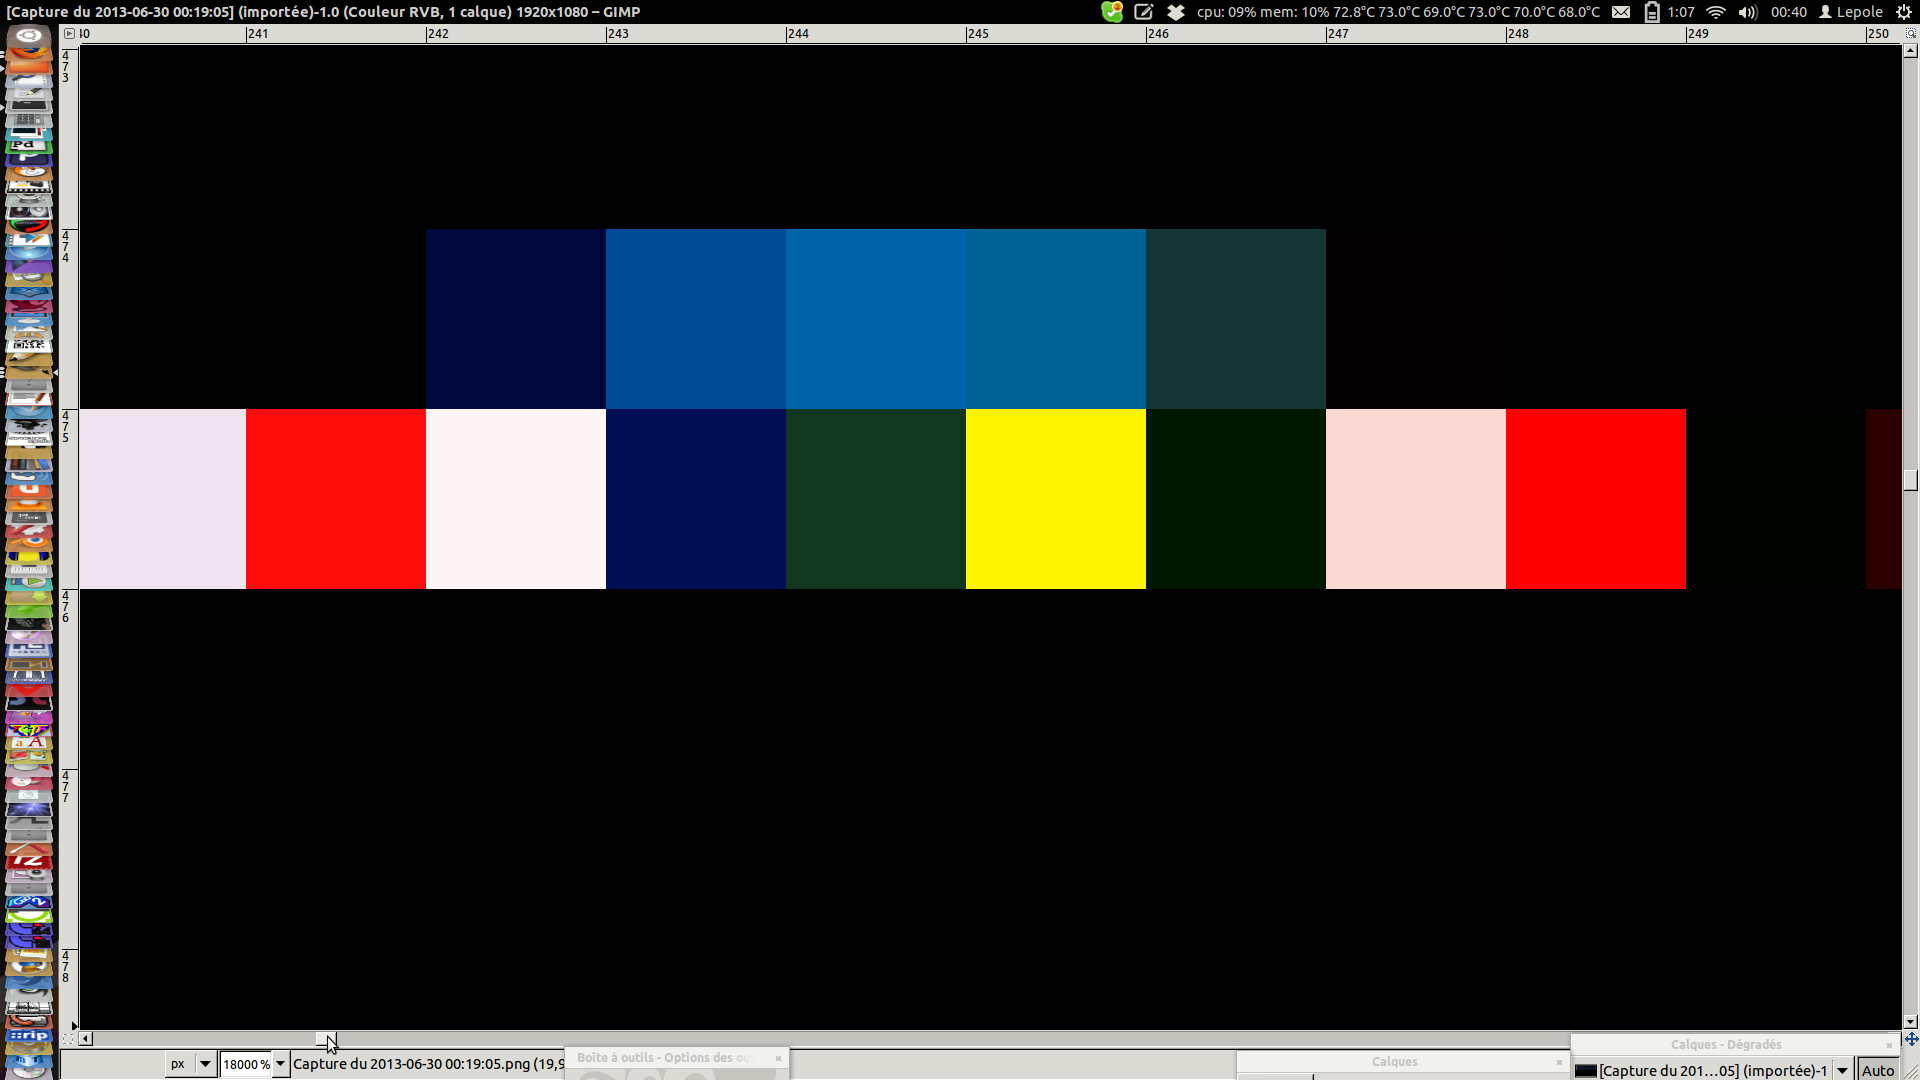Image resolution: width=1920 pixels, height=1080 pixels.
Task: Close the Boîte à outils options dock
Action: point(778,1058)
